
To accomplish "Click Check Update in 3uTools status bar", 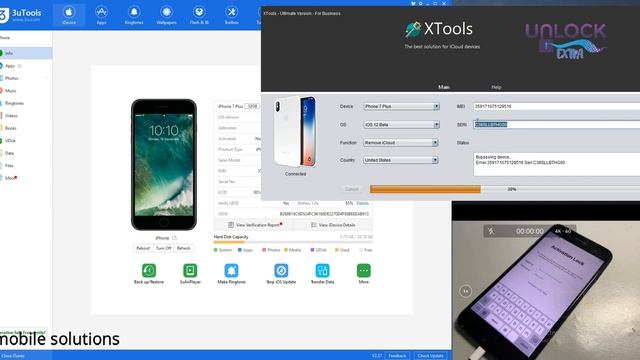I will coord(430,356).
